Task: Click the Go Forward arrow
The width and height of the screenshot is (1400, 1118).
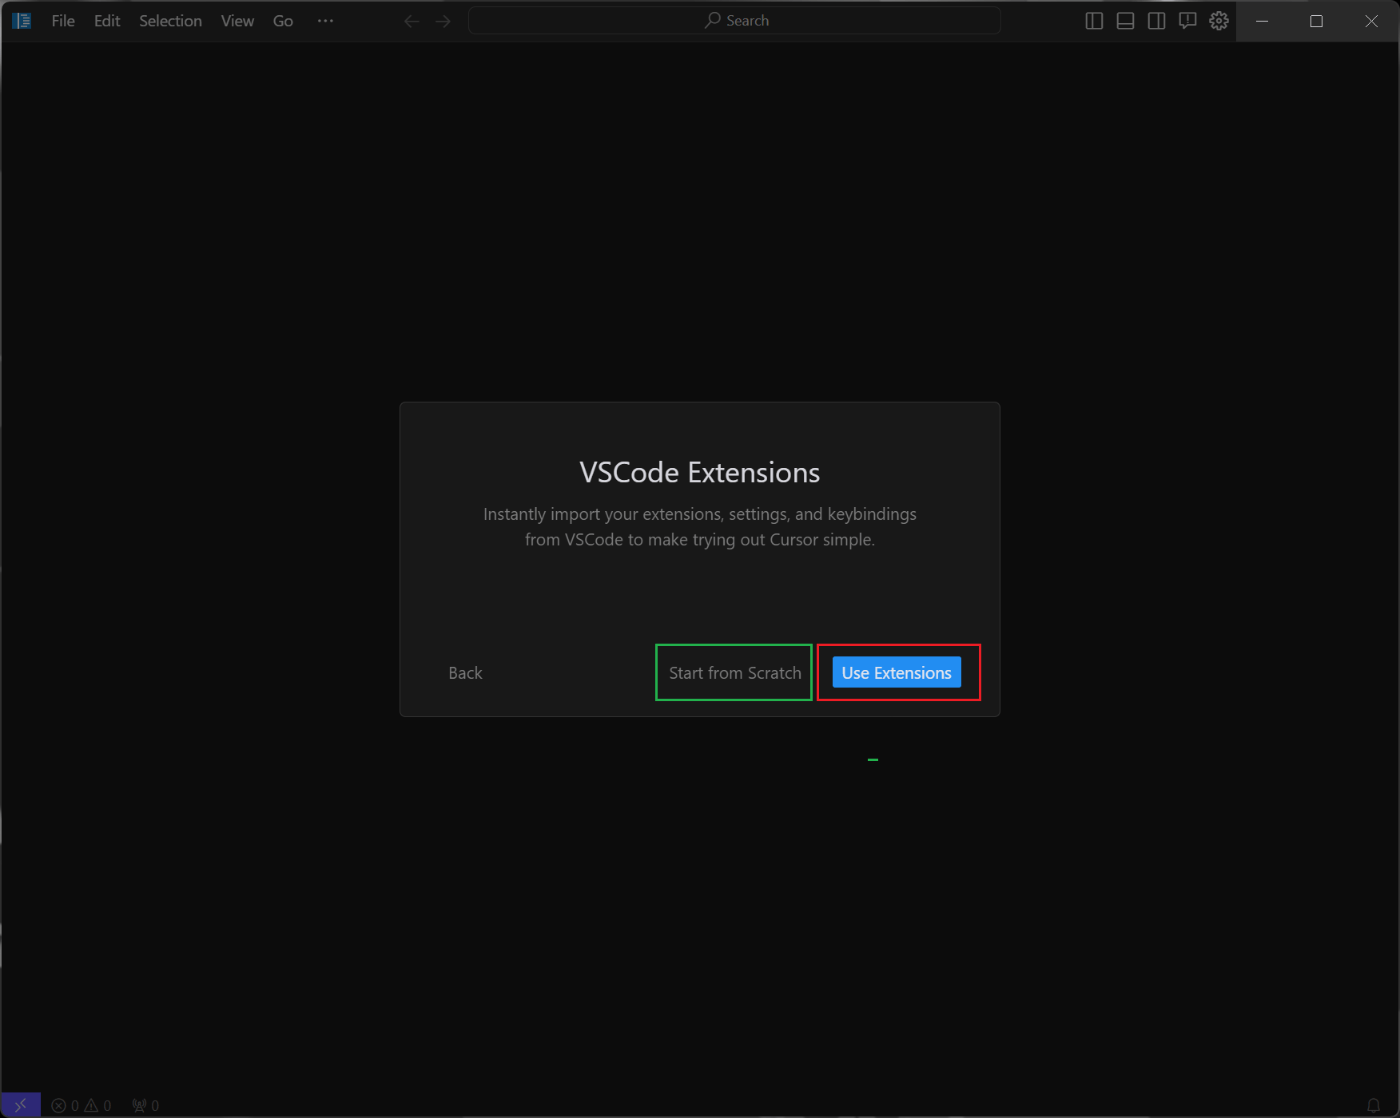Action: (443, 21)
